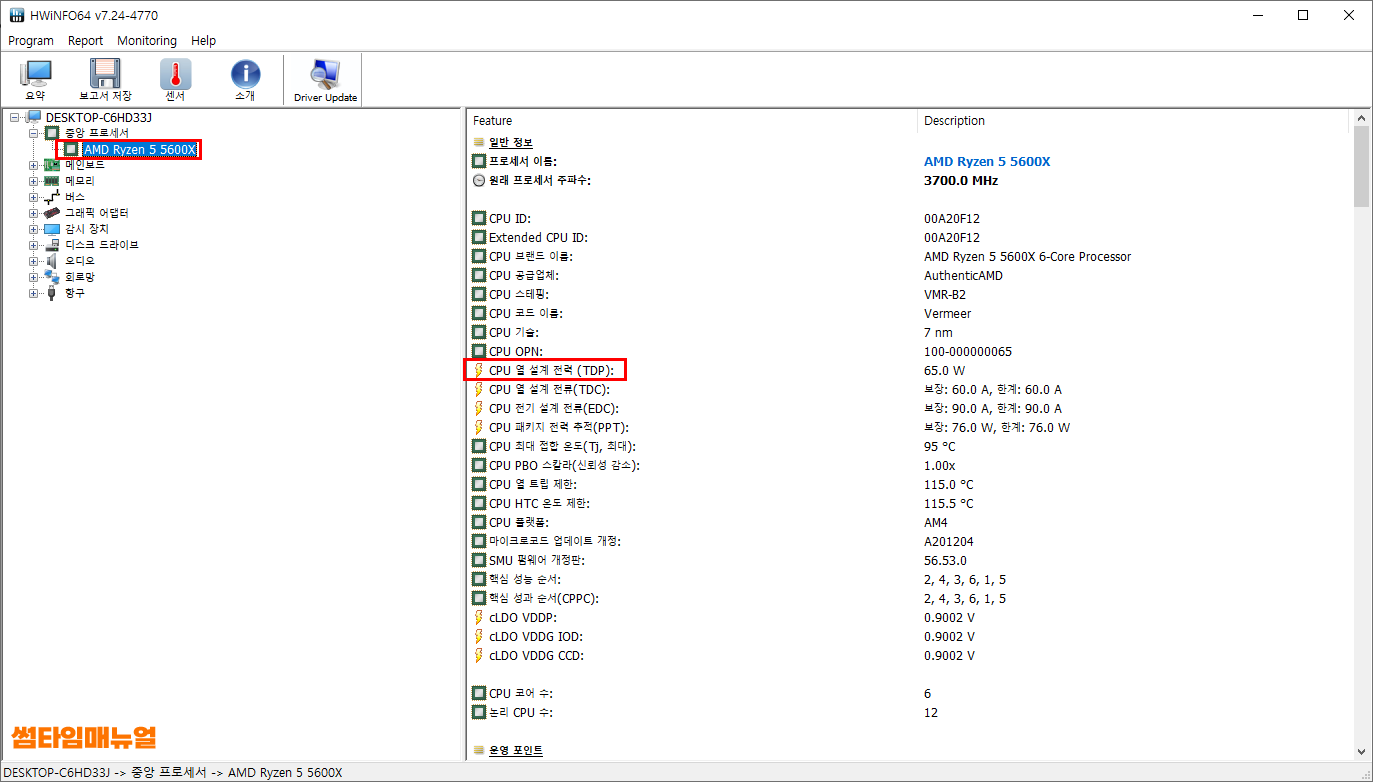Click the network icon beside 회로망
The width and height of the screenshot is (1373, 782).
(51, 277)
